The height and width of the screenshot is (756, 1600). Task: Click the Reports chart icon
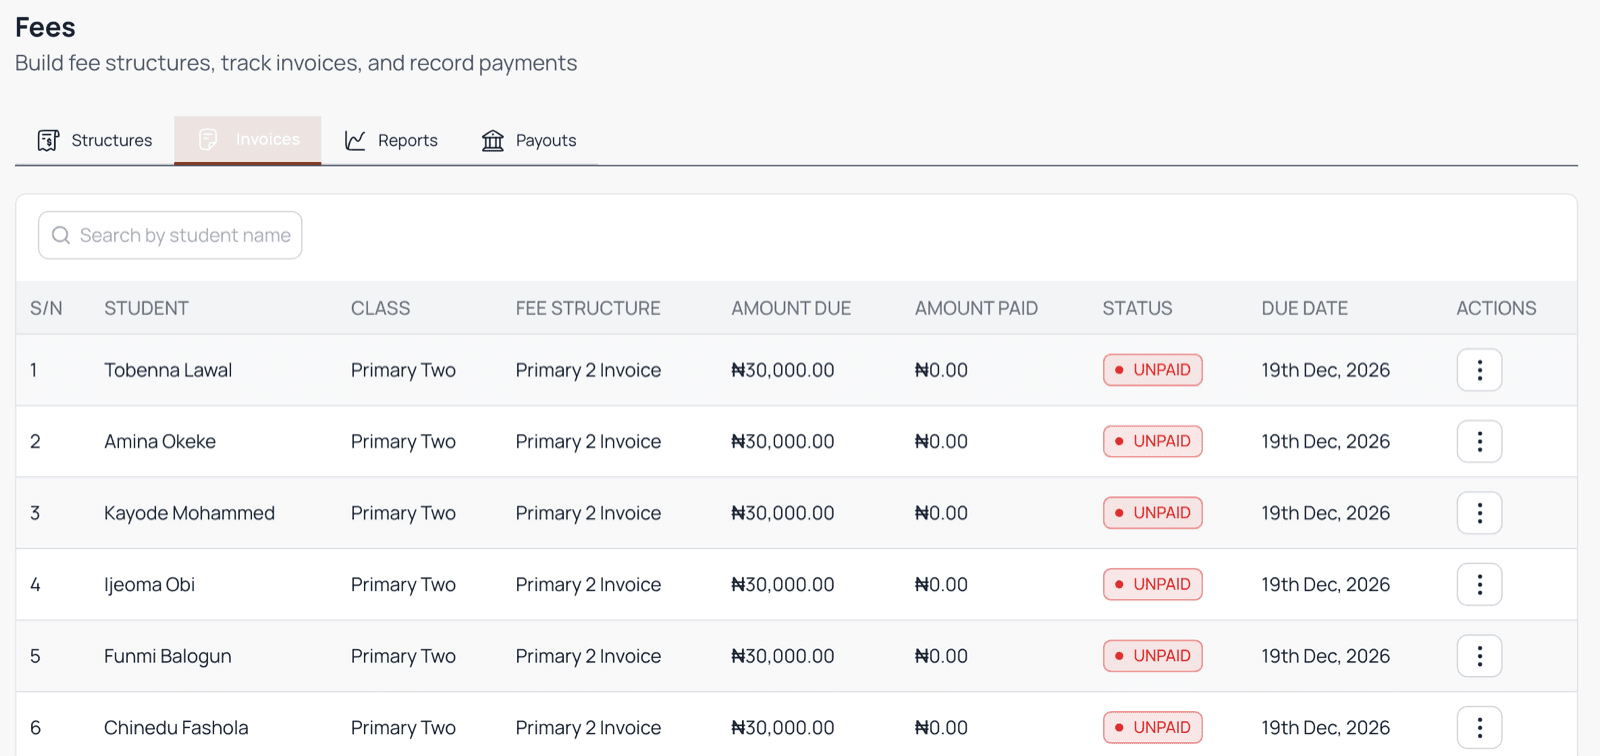(x=355, y=140)
